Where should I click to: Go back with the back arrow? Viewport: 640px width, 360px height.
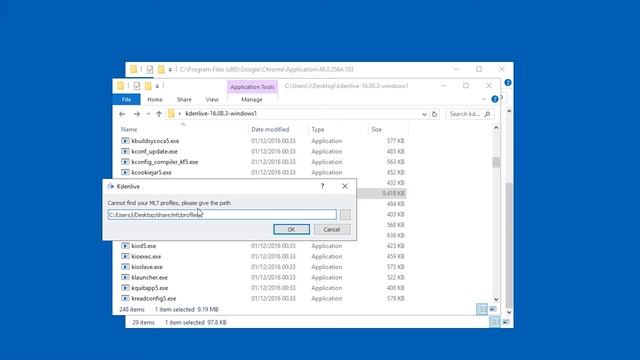click(122, 114)
